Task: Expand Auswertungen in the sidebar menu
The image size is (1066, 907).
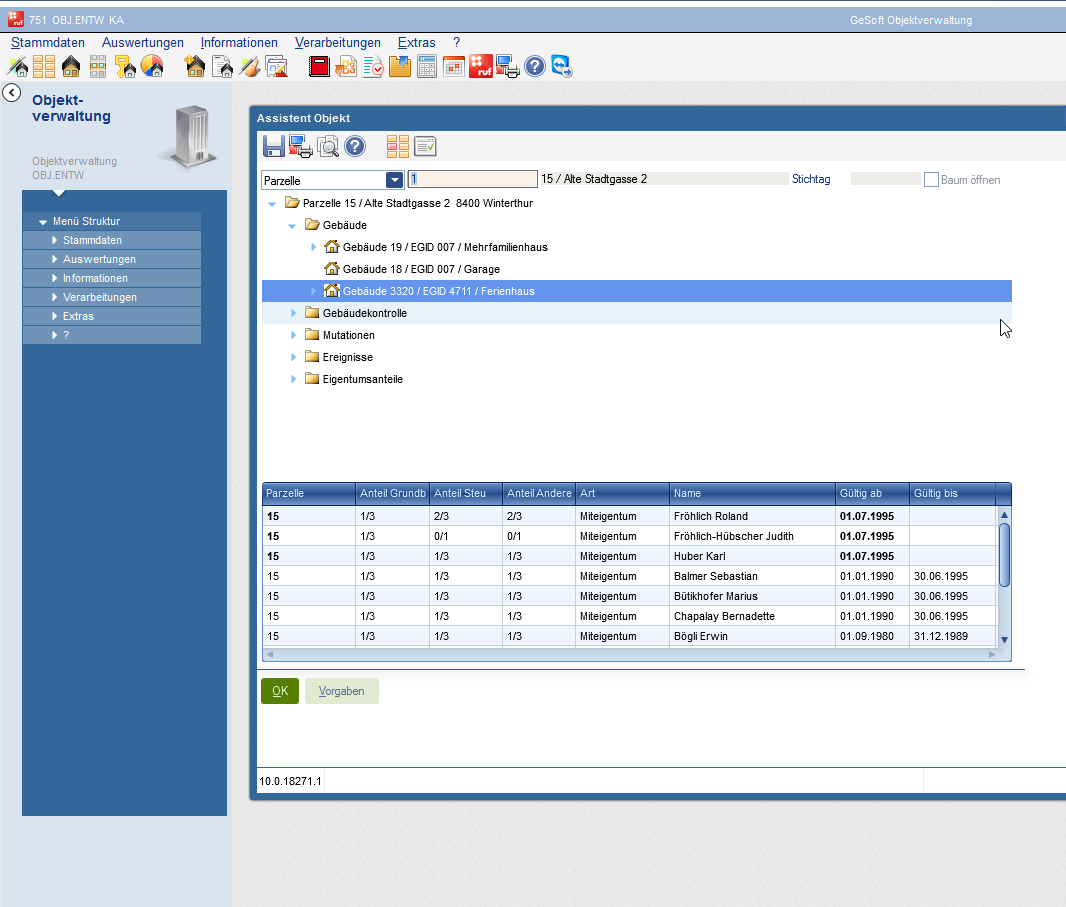Action: coord(54,259)
